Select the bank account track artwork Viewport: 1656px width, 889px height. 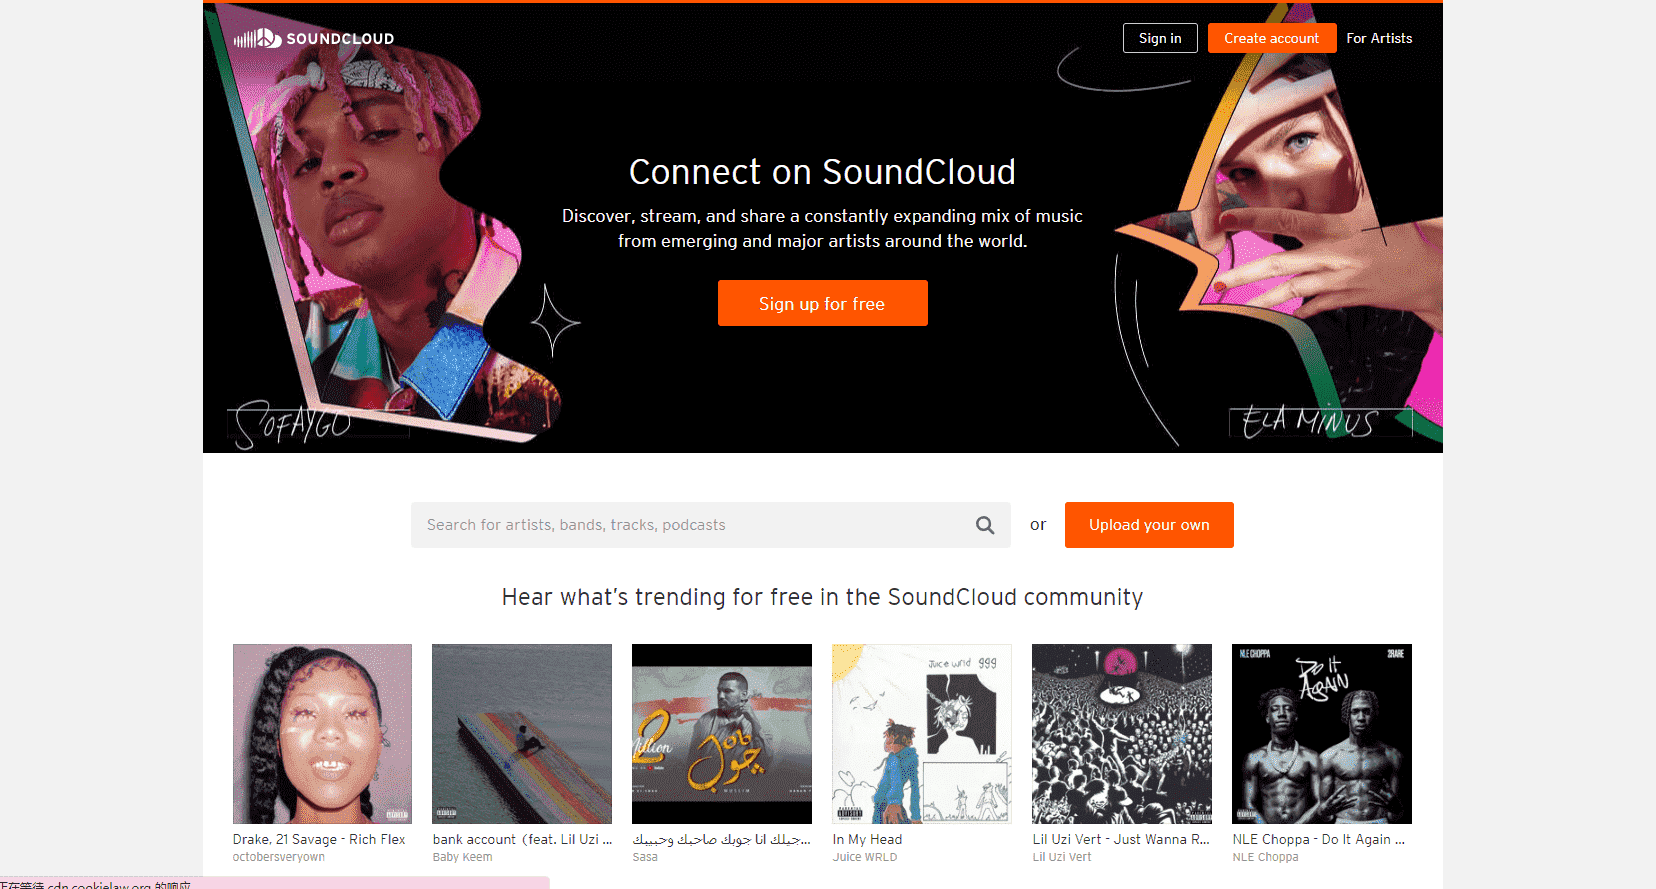[x=522, y=734]
